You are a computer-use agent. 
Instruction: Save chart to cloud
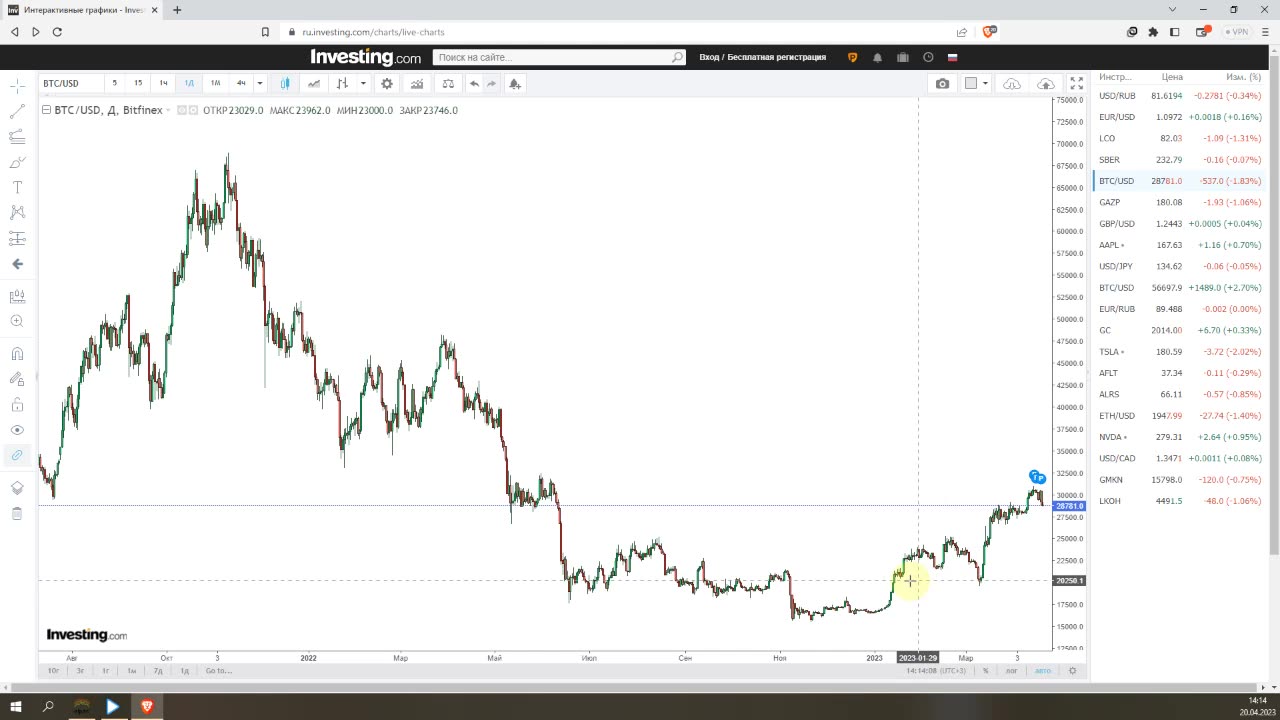pos(1046,83)
